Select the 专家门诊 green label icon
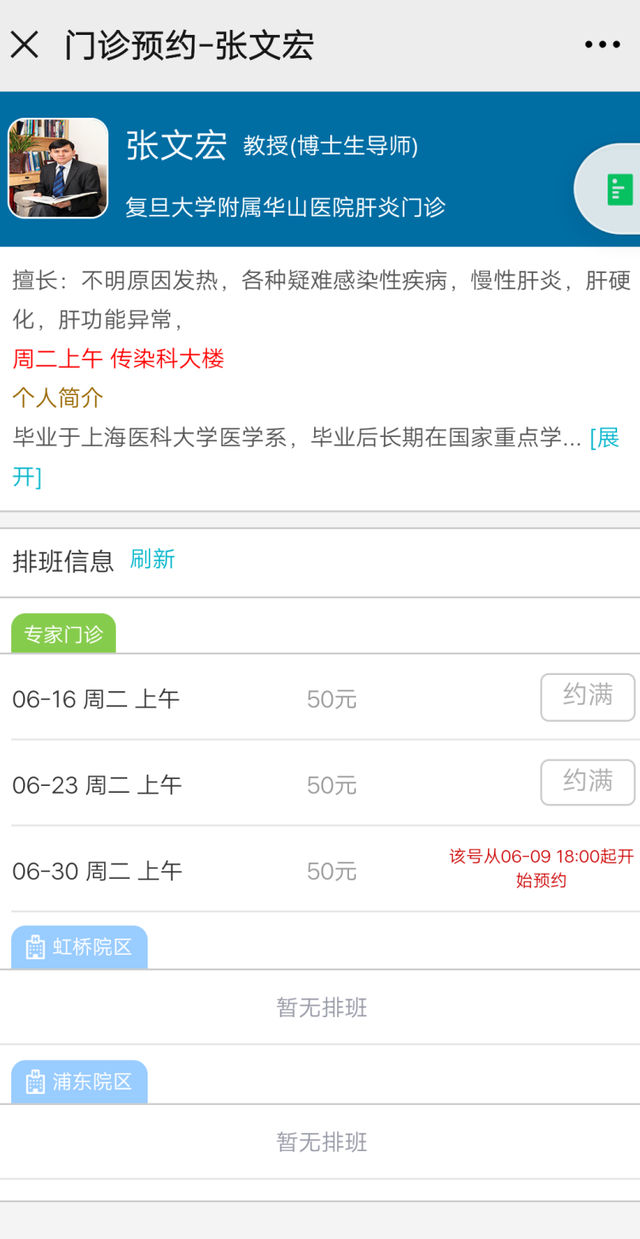 [x=62, y=633]
